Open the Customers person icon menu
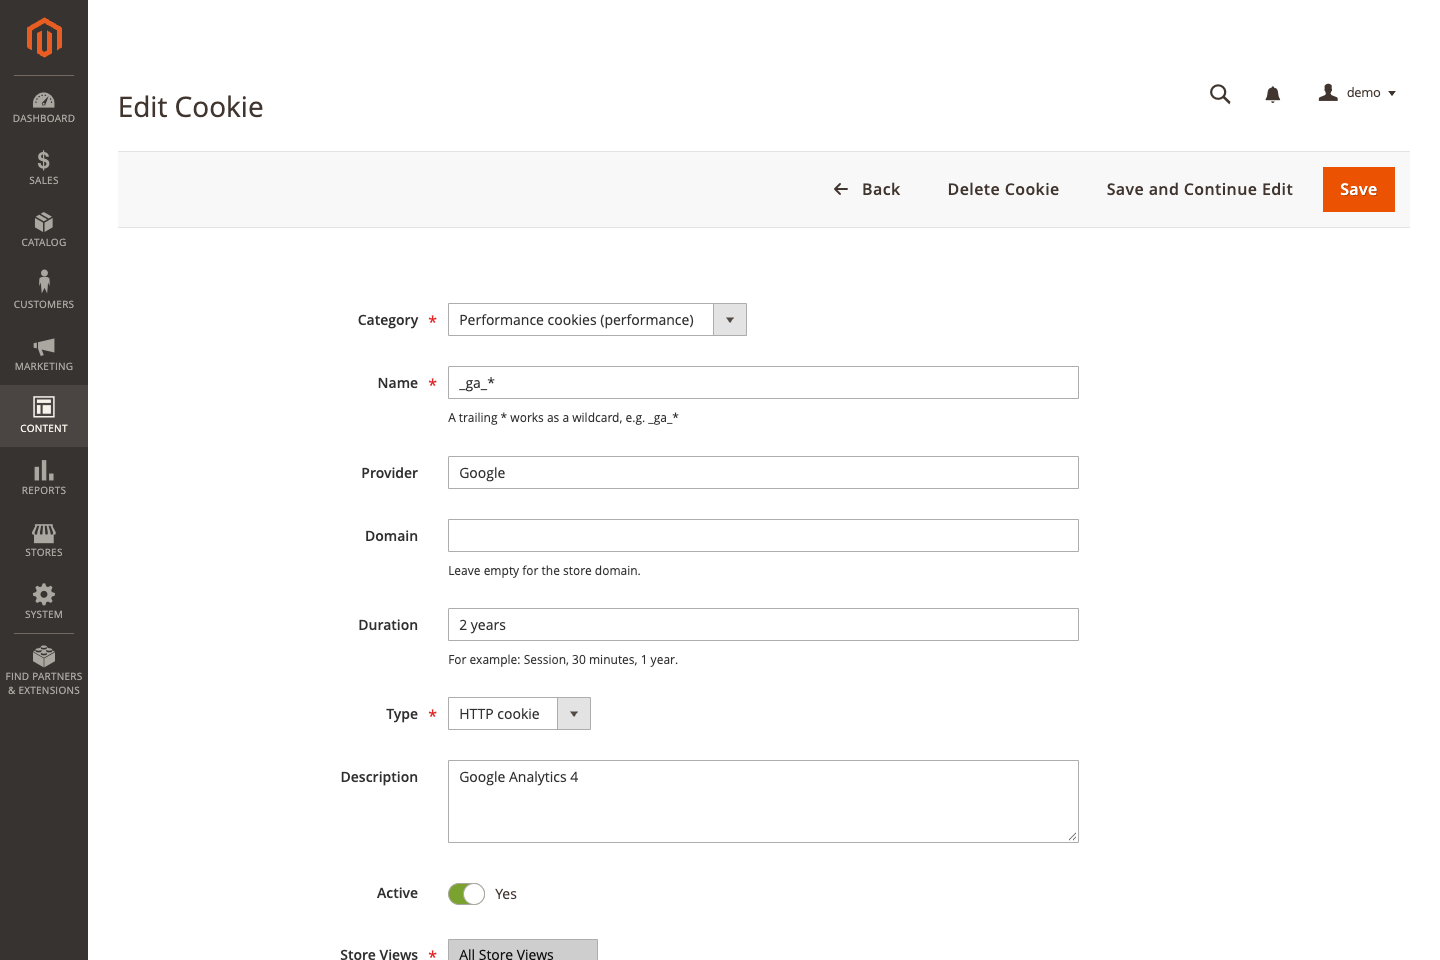Image resolution: width=1440 pixels, height=960 pixels. coord(44,281)
